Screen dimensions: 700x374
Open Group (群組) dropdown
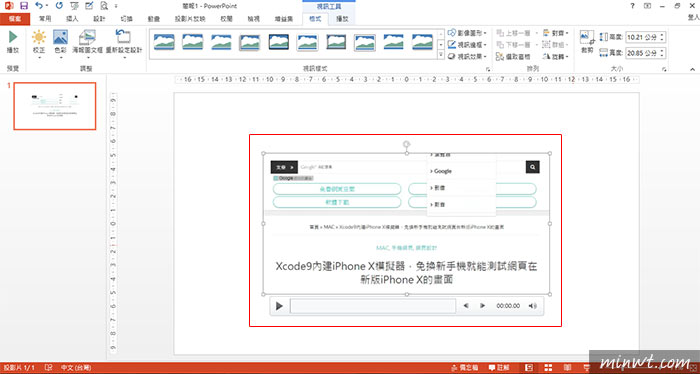coord(555,45)
